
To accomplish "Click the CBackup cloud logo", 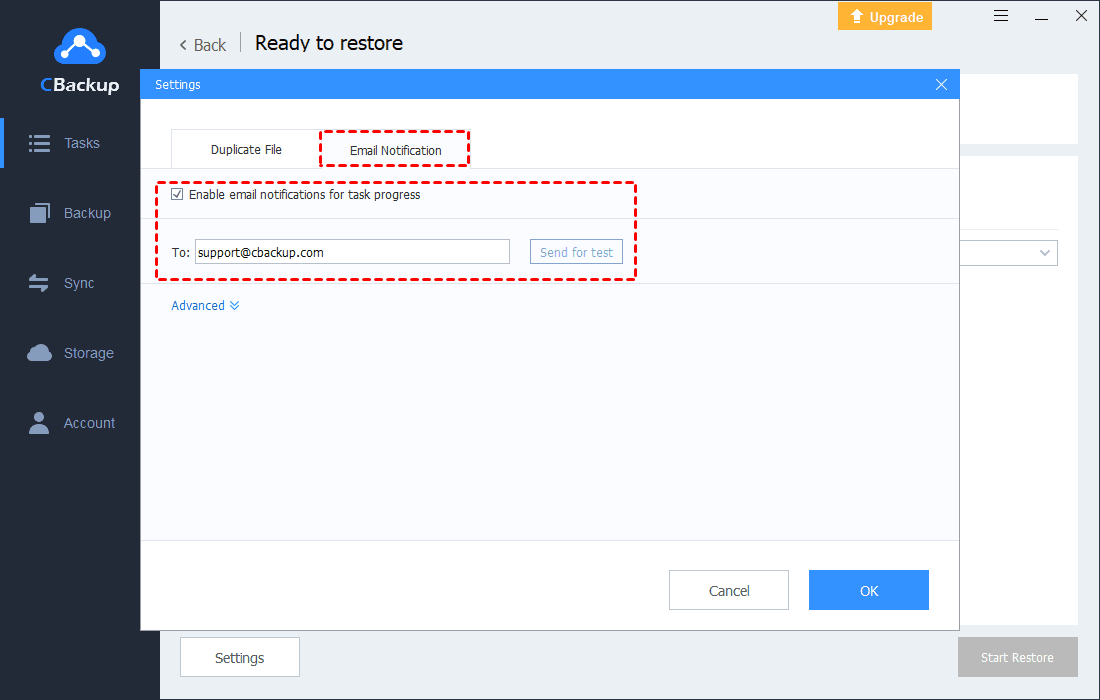I will [x=78, y=46].
